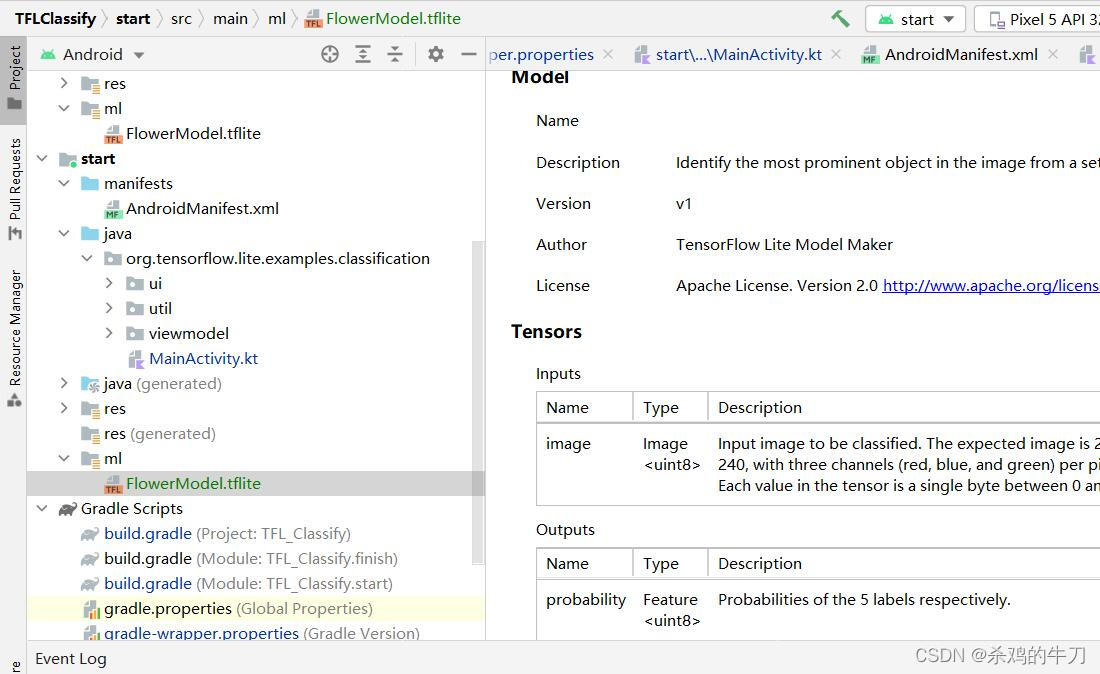The height and width of the screenshot is (674, 1100).
Task: Open the Resource Manager tool window
Action: point(14,338)
